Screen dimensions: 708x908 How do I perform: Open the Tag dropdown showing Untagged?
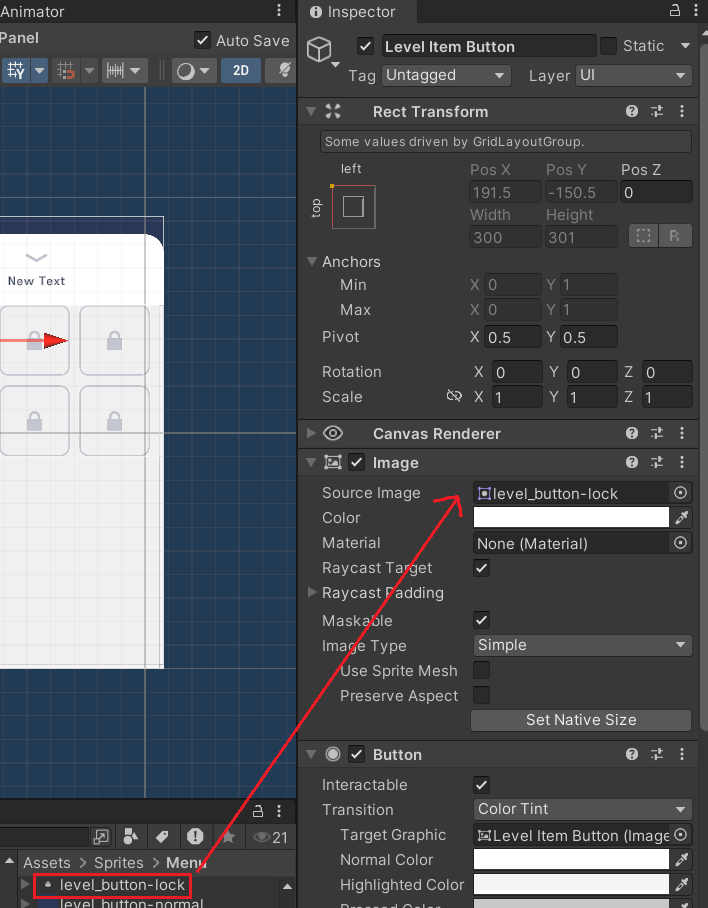pyautogui.click(x=446, y=75)
